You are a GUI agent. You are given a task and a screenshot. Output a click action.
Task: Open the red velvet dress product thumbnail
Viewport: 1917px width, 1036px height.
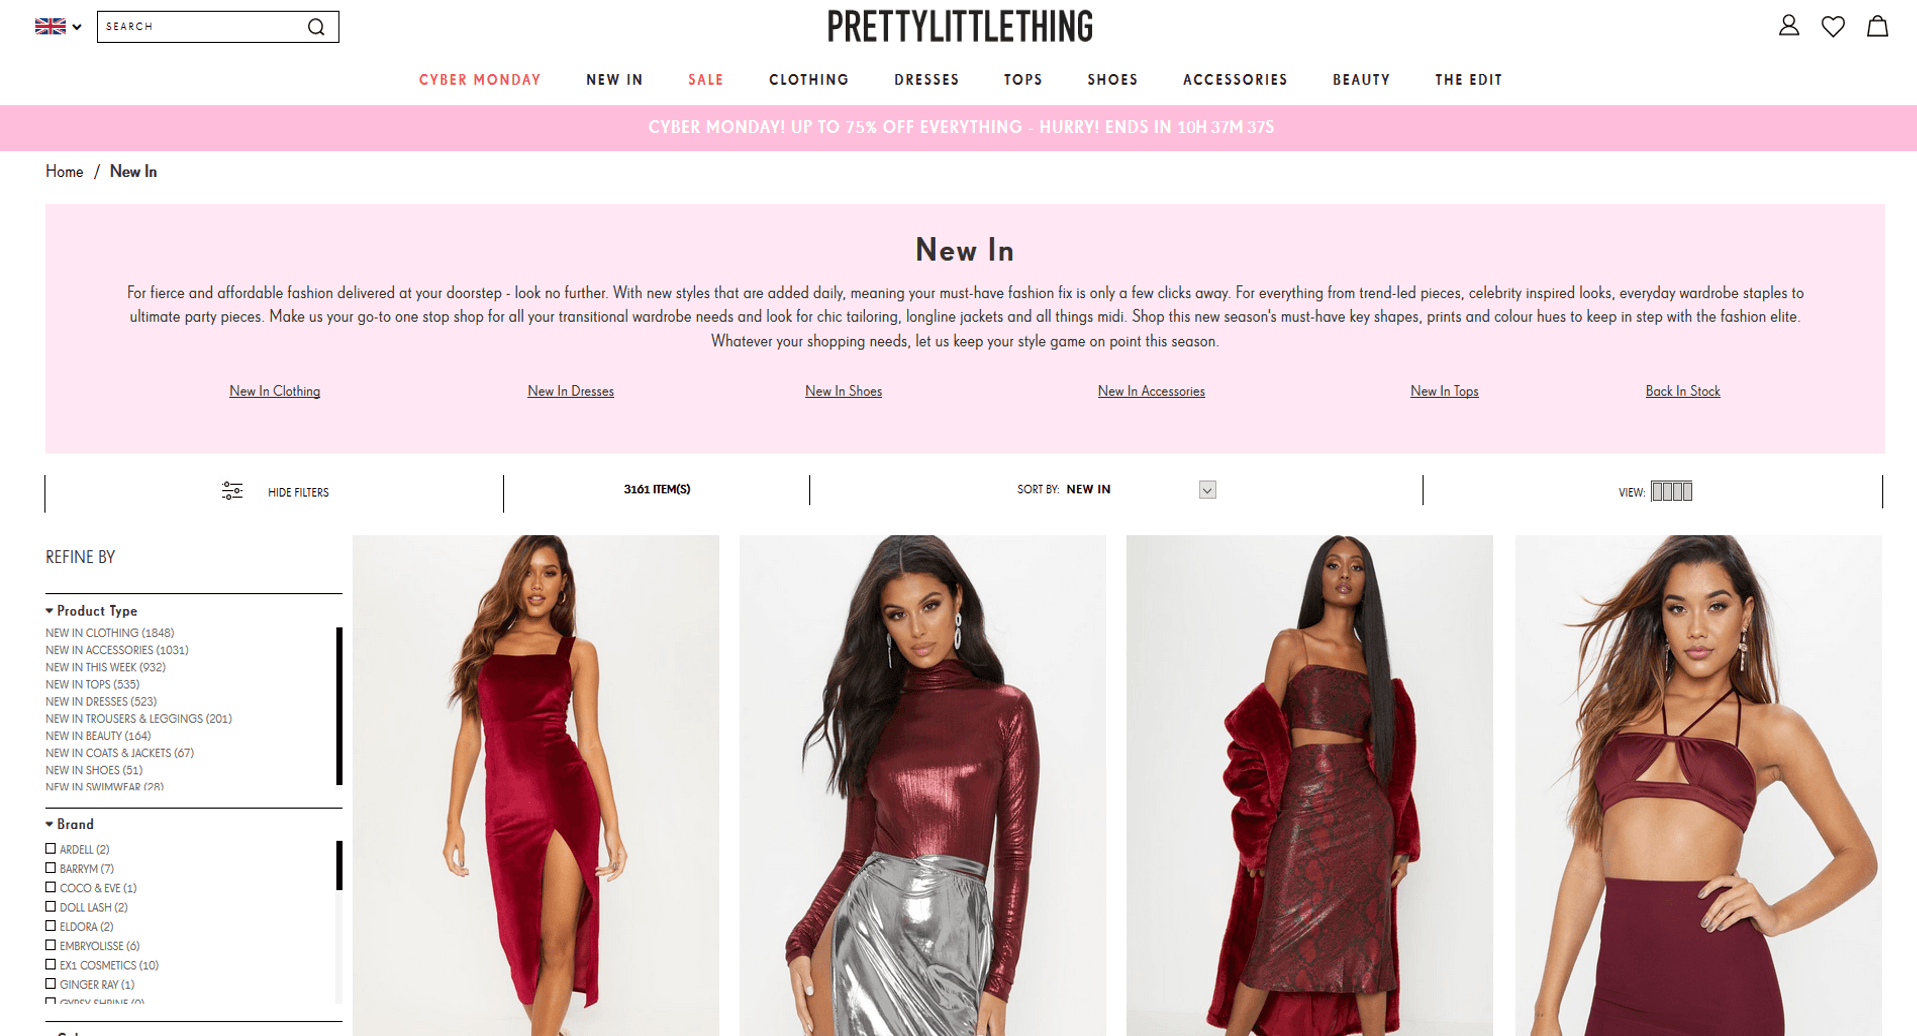(536, 785)
